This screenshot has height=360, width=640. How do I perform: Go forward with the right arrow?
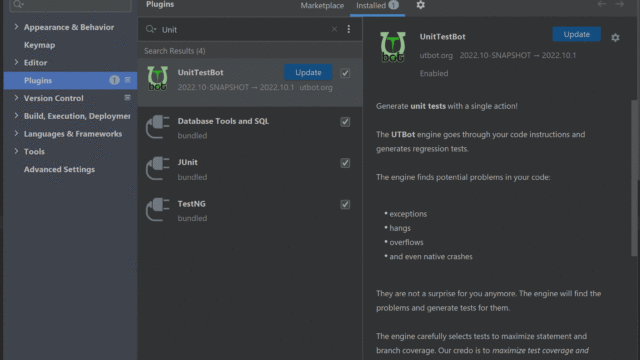pyautogui.click(x=620, y=4)
